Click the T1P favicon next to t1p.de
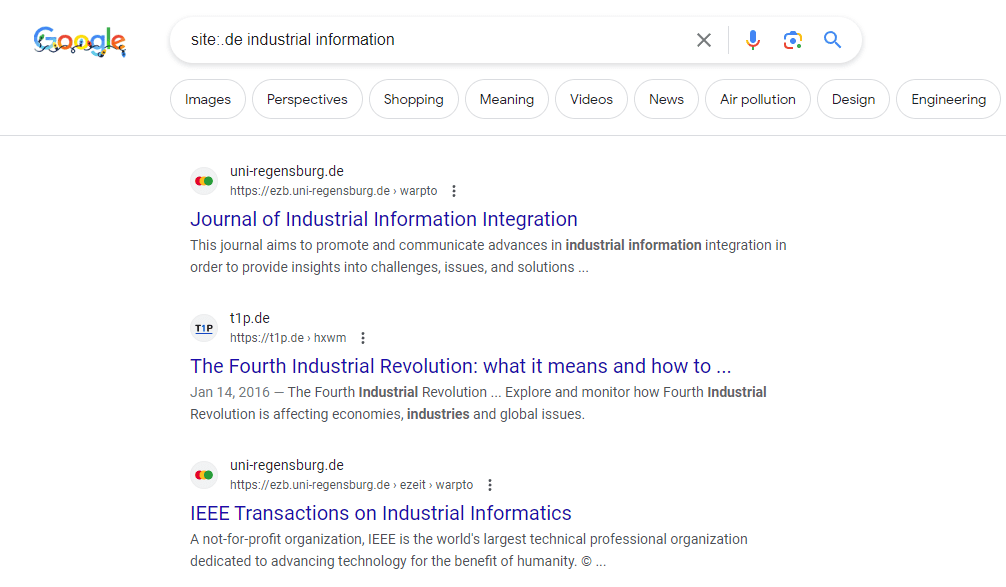Screen dimensions: 1006x587 204,327
